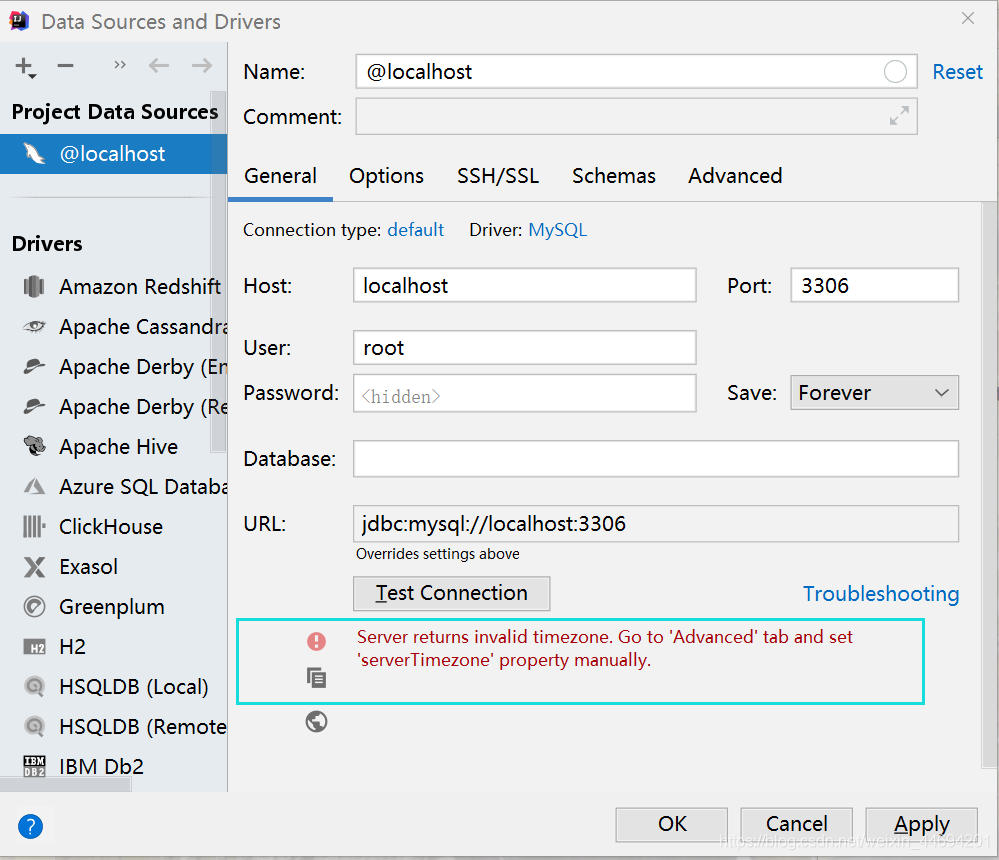Click the globe icon below the error

[316, 721]
